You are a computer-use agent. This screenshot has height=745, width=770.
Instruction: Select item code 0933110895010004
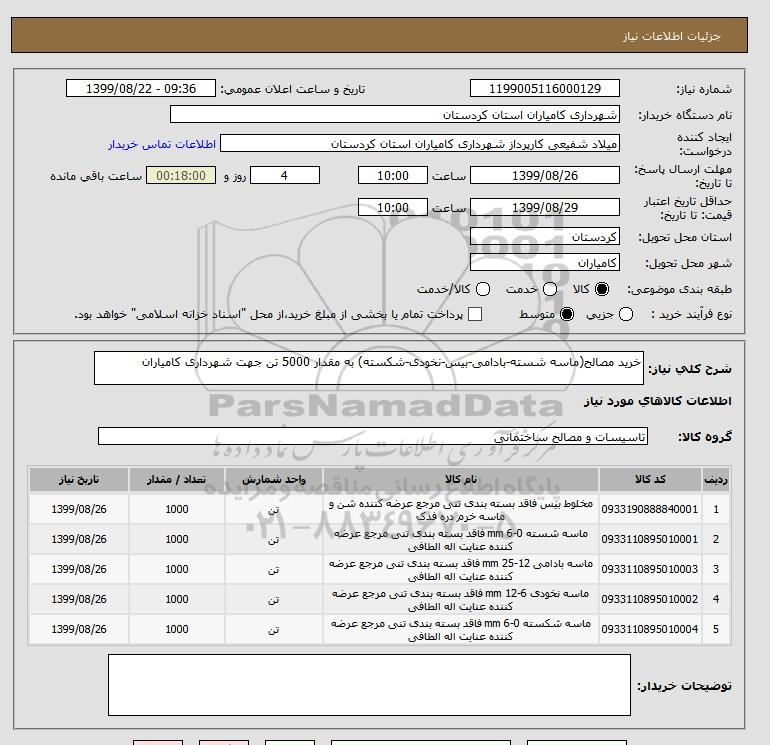(650, 629)
